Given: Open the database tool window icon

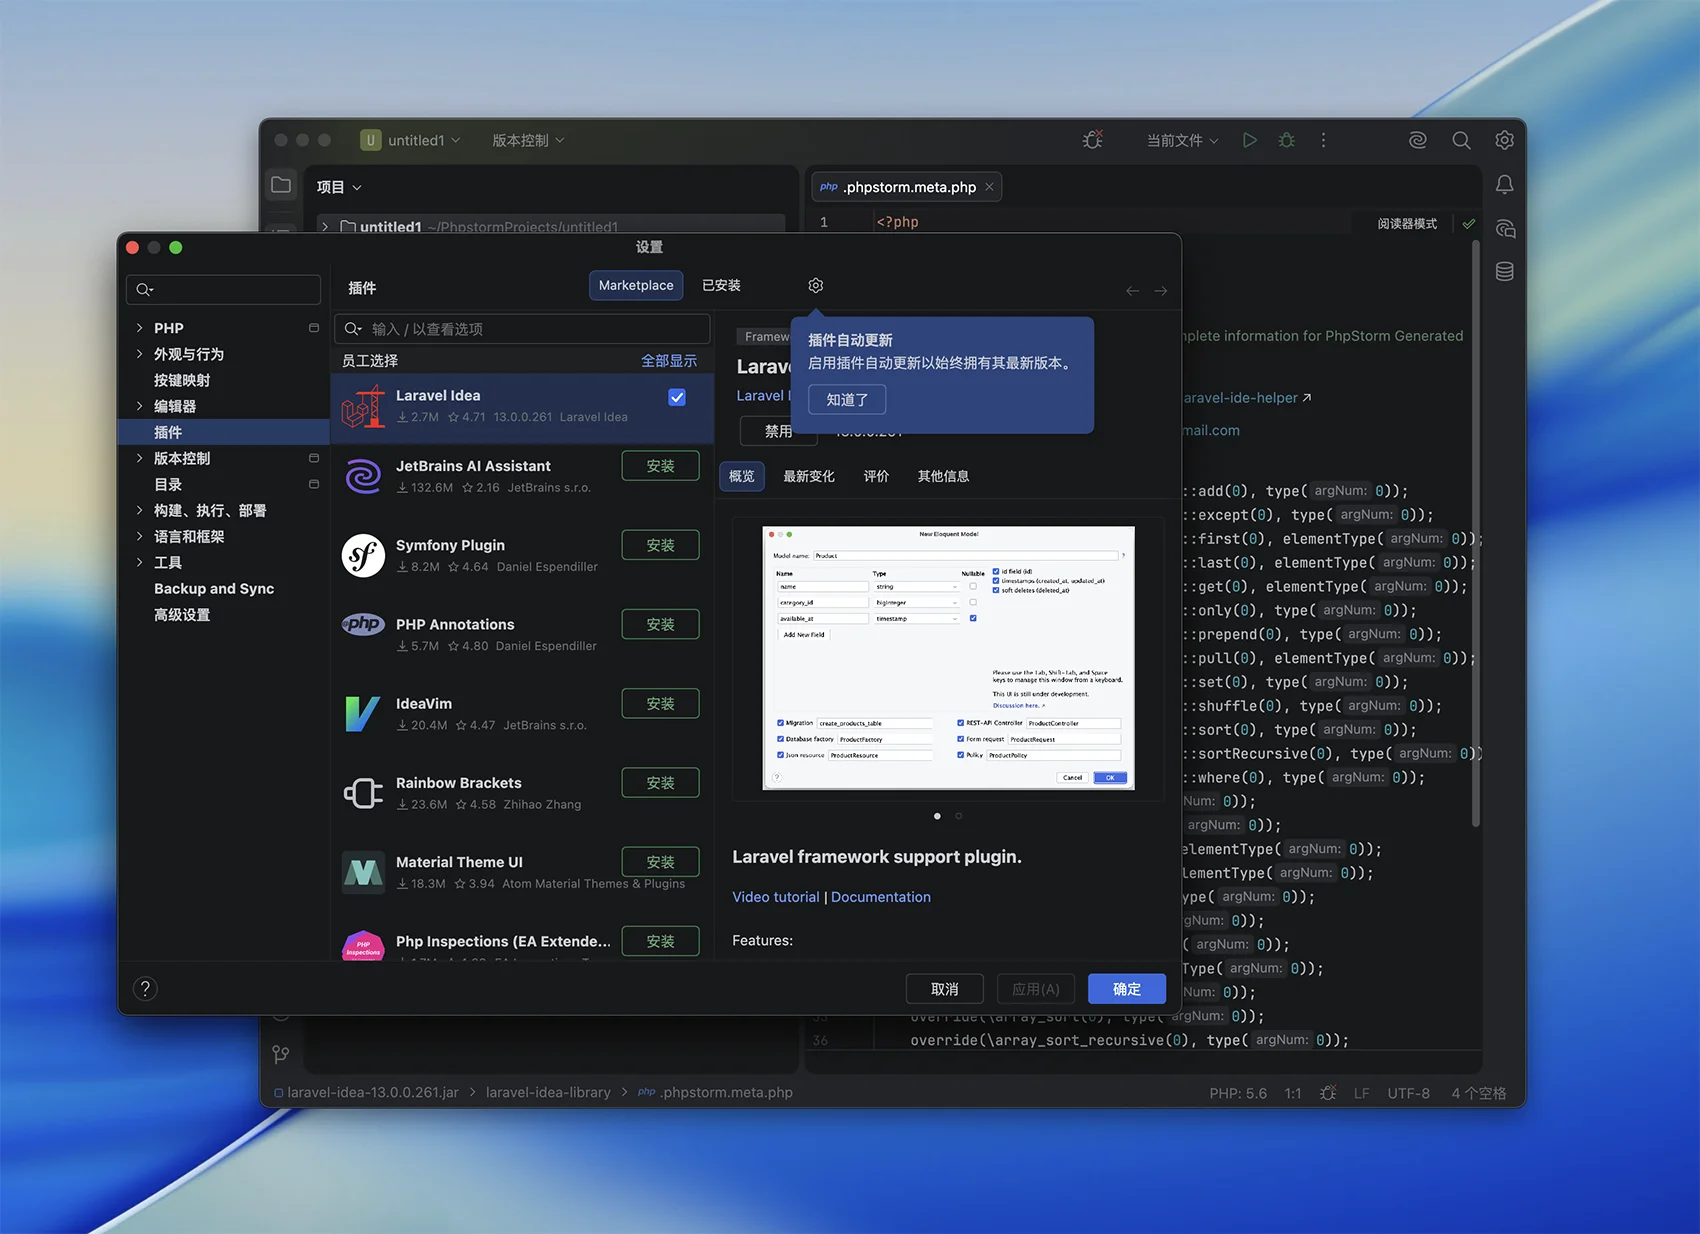Looking at the screenshot, I should pos(1504,272).
